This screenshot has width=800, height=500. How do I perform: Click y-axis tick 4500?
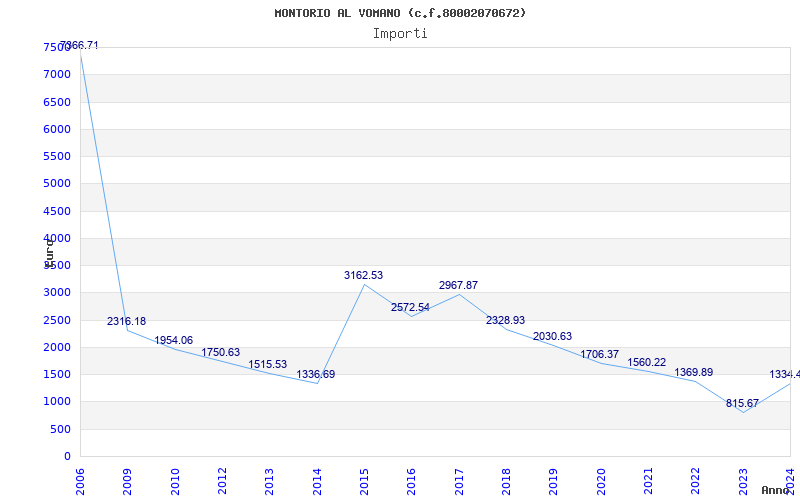pos(57,211)
